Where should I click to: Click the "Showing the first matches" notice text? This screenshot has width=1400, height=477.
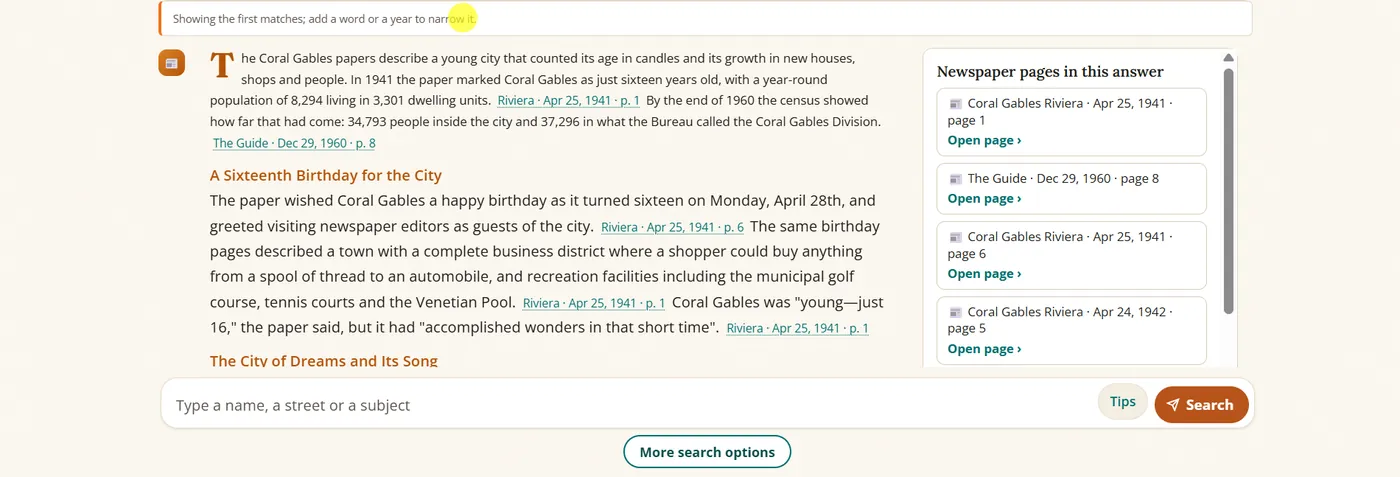click(325, 19)
